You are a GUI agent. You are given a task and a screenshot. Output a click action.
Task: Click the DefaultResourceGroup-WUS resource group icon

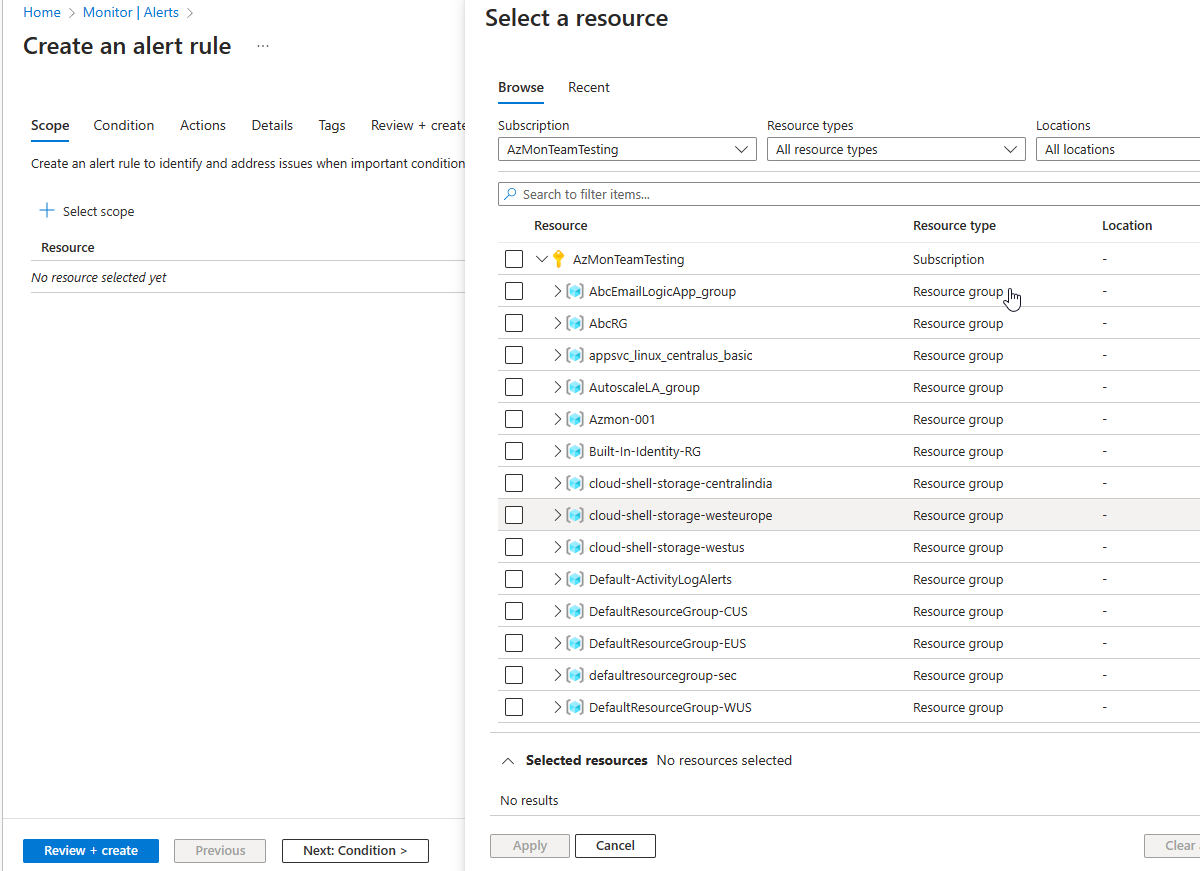[x=575, y=707]
